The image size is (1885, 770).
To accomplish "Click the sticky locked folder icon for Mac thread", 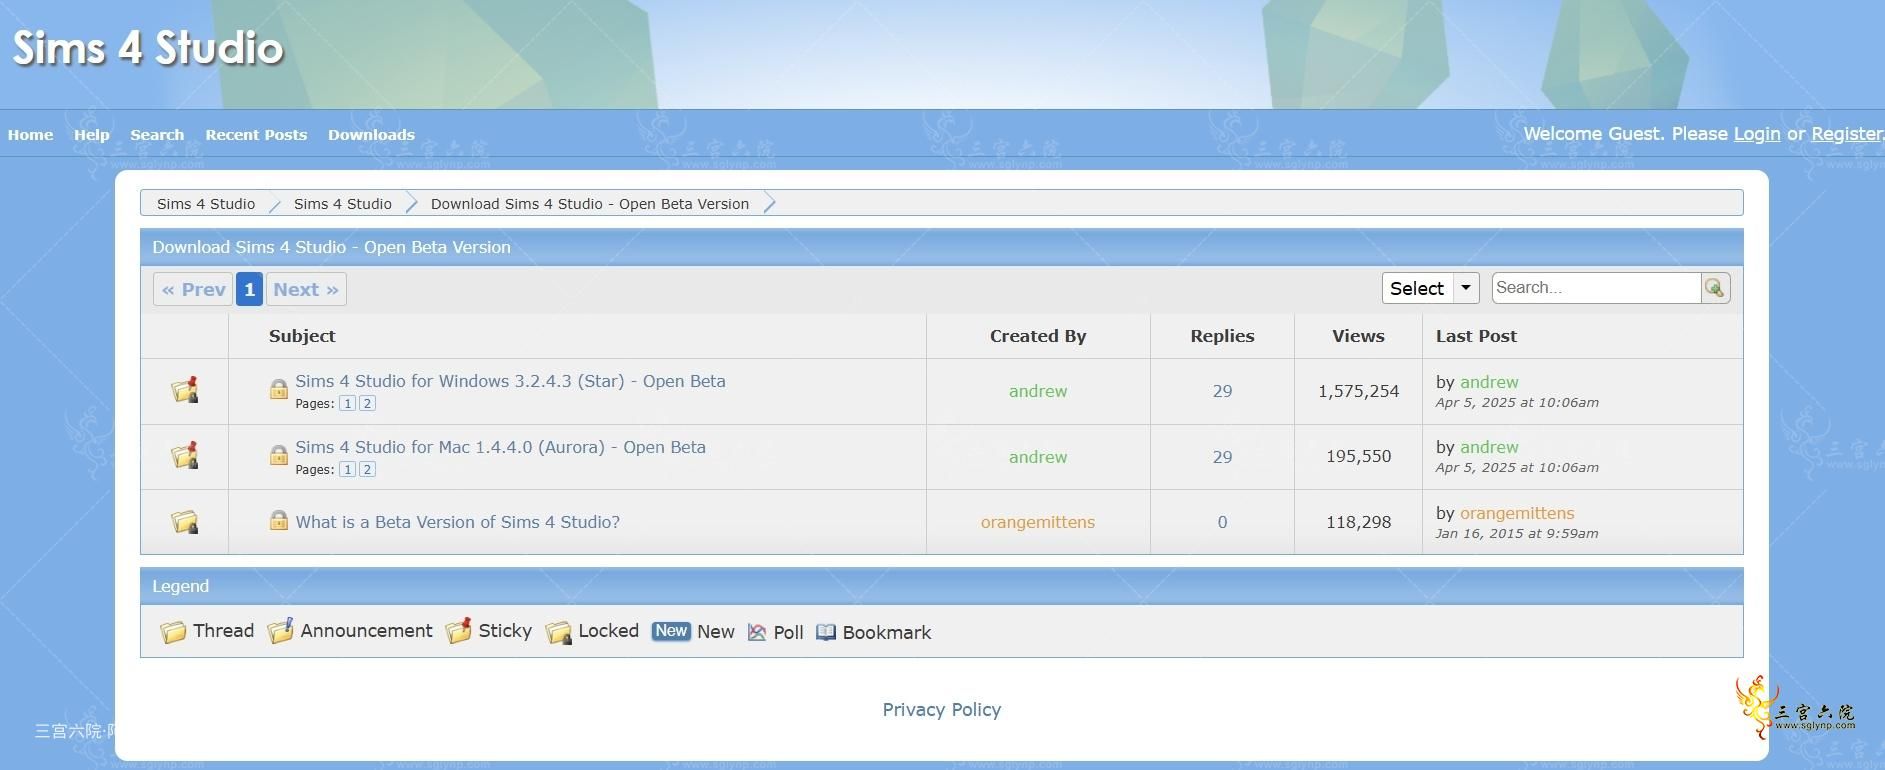I will (185, 456).
